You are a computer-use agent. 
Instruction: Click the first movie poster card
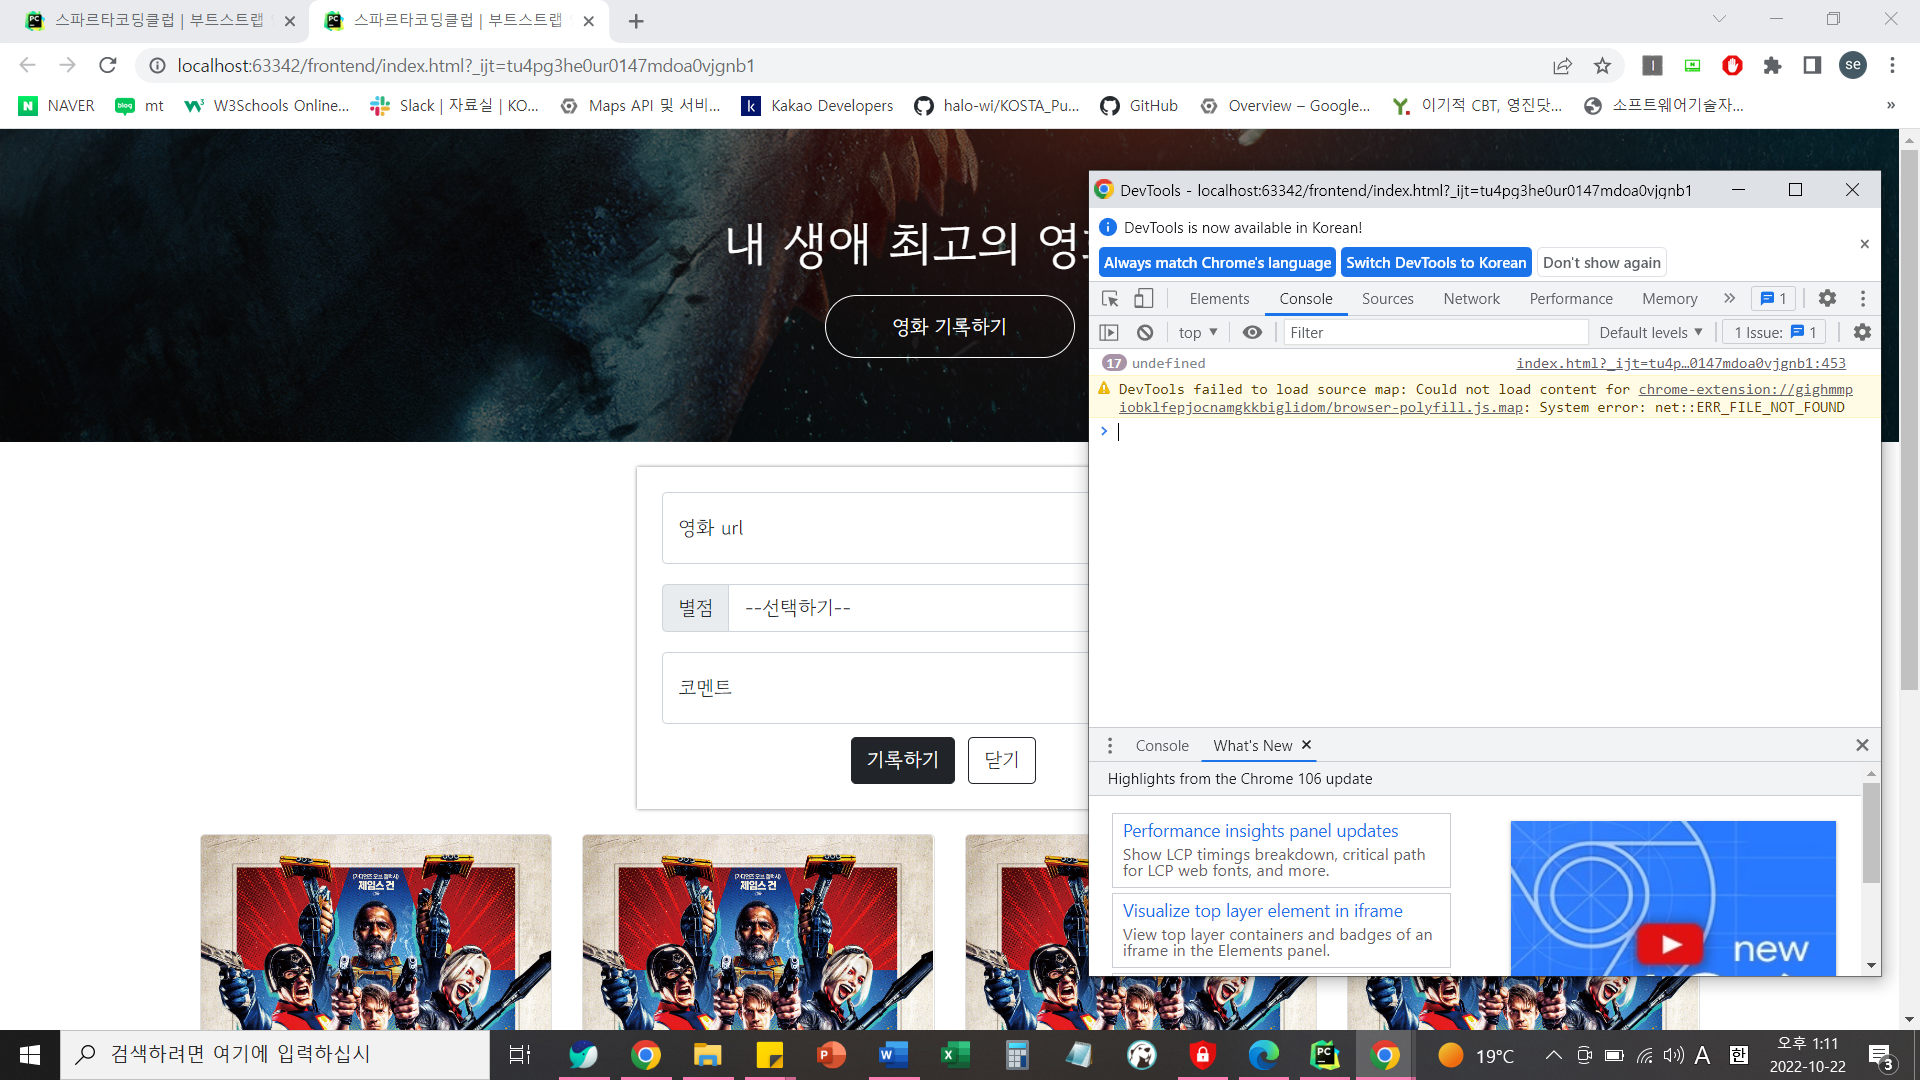[376, 932]
